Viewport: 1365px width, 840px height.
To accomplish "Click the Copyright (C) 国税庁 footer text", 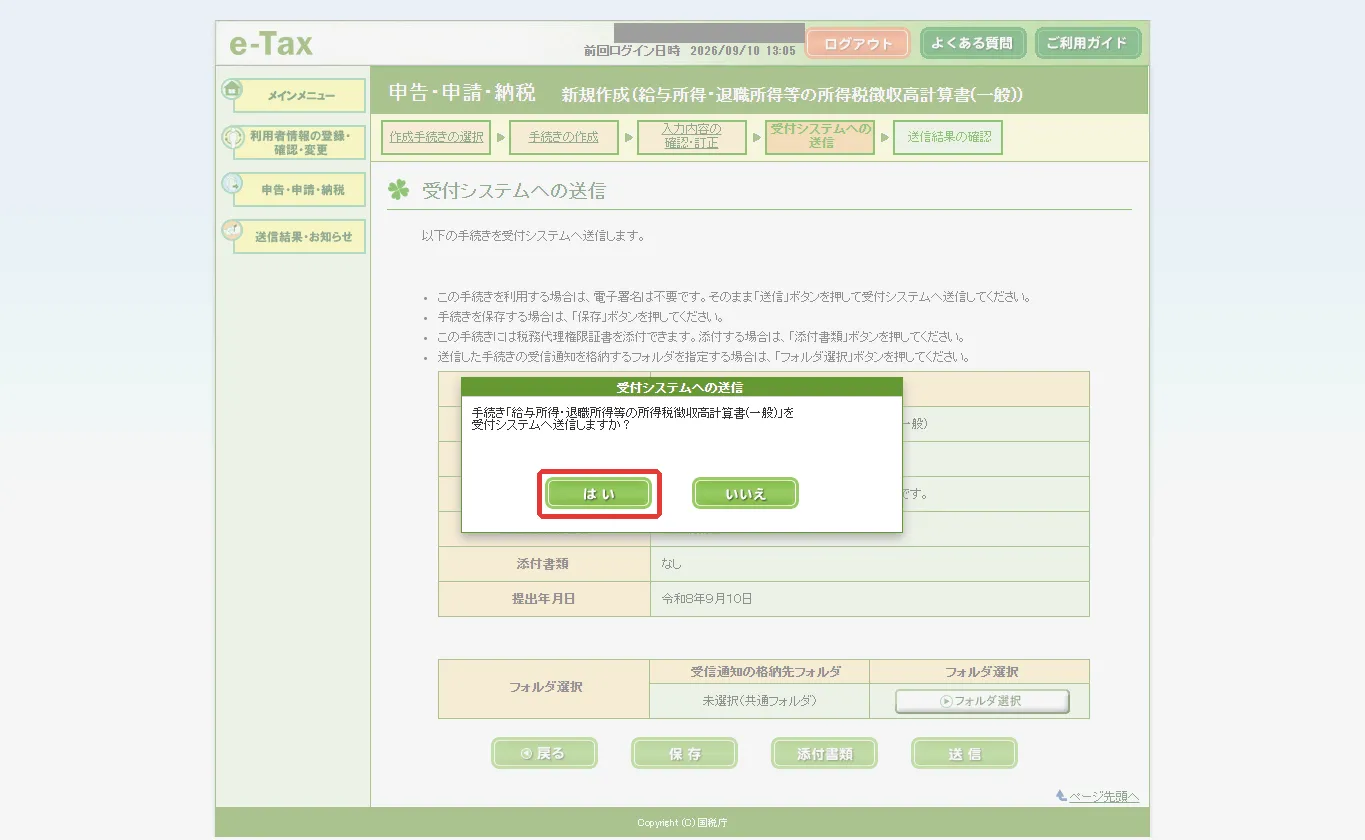I will [682, 823].
